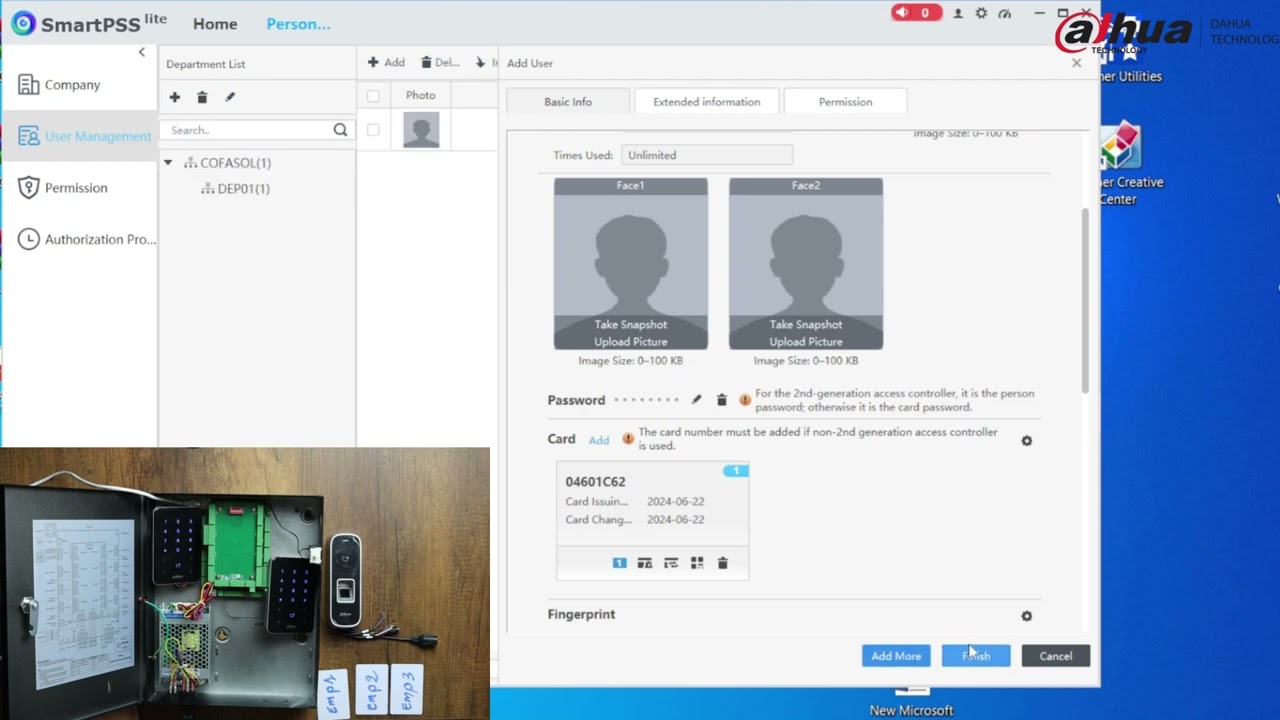Click Upload Picture under Face1
This screenshot has width=1280, height=720.
tap(630, 342)
